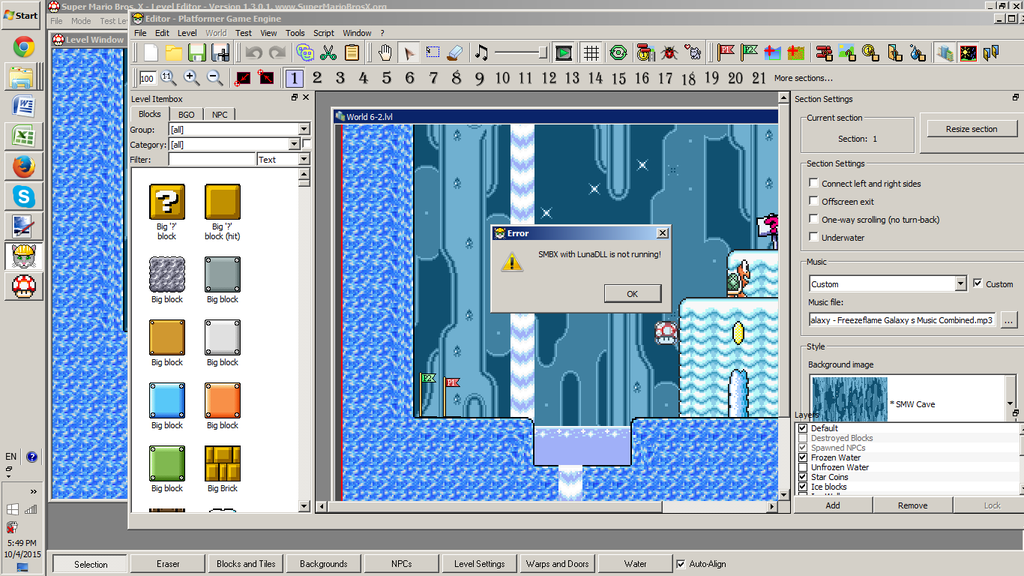Viewport: 1024px width, 576px height.
Task: Open a file using the yellow folder icon
Action: point(174,53)
